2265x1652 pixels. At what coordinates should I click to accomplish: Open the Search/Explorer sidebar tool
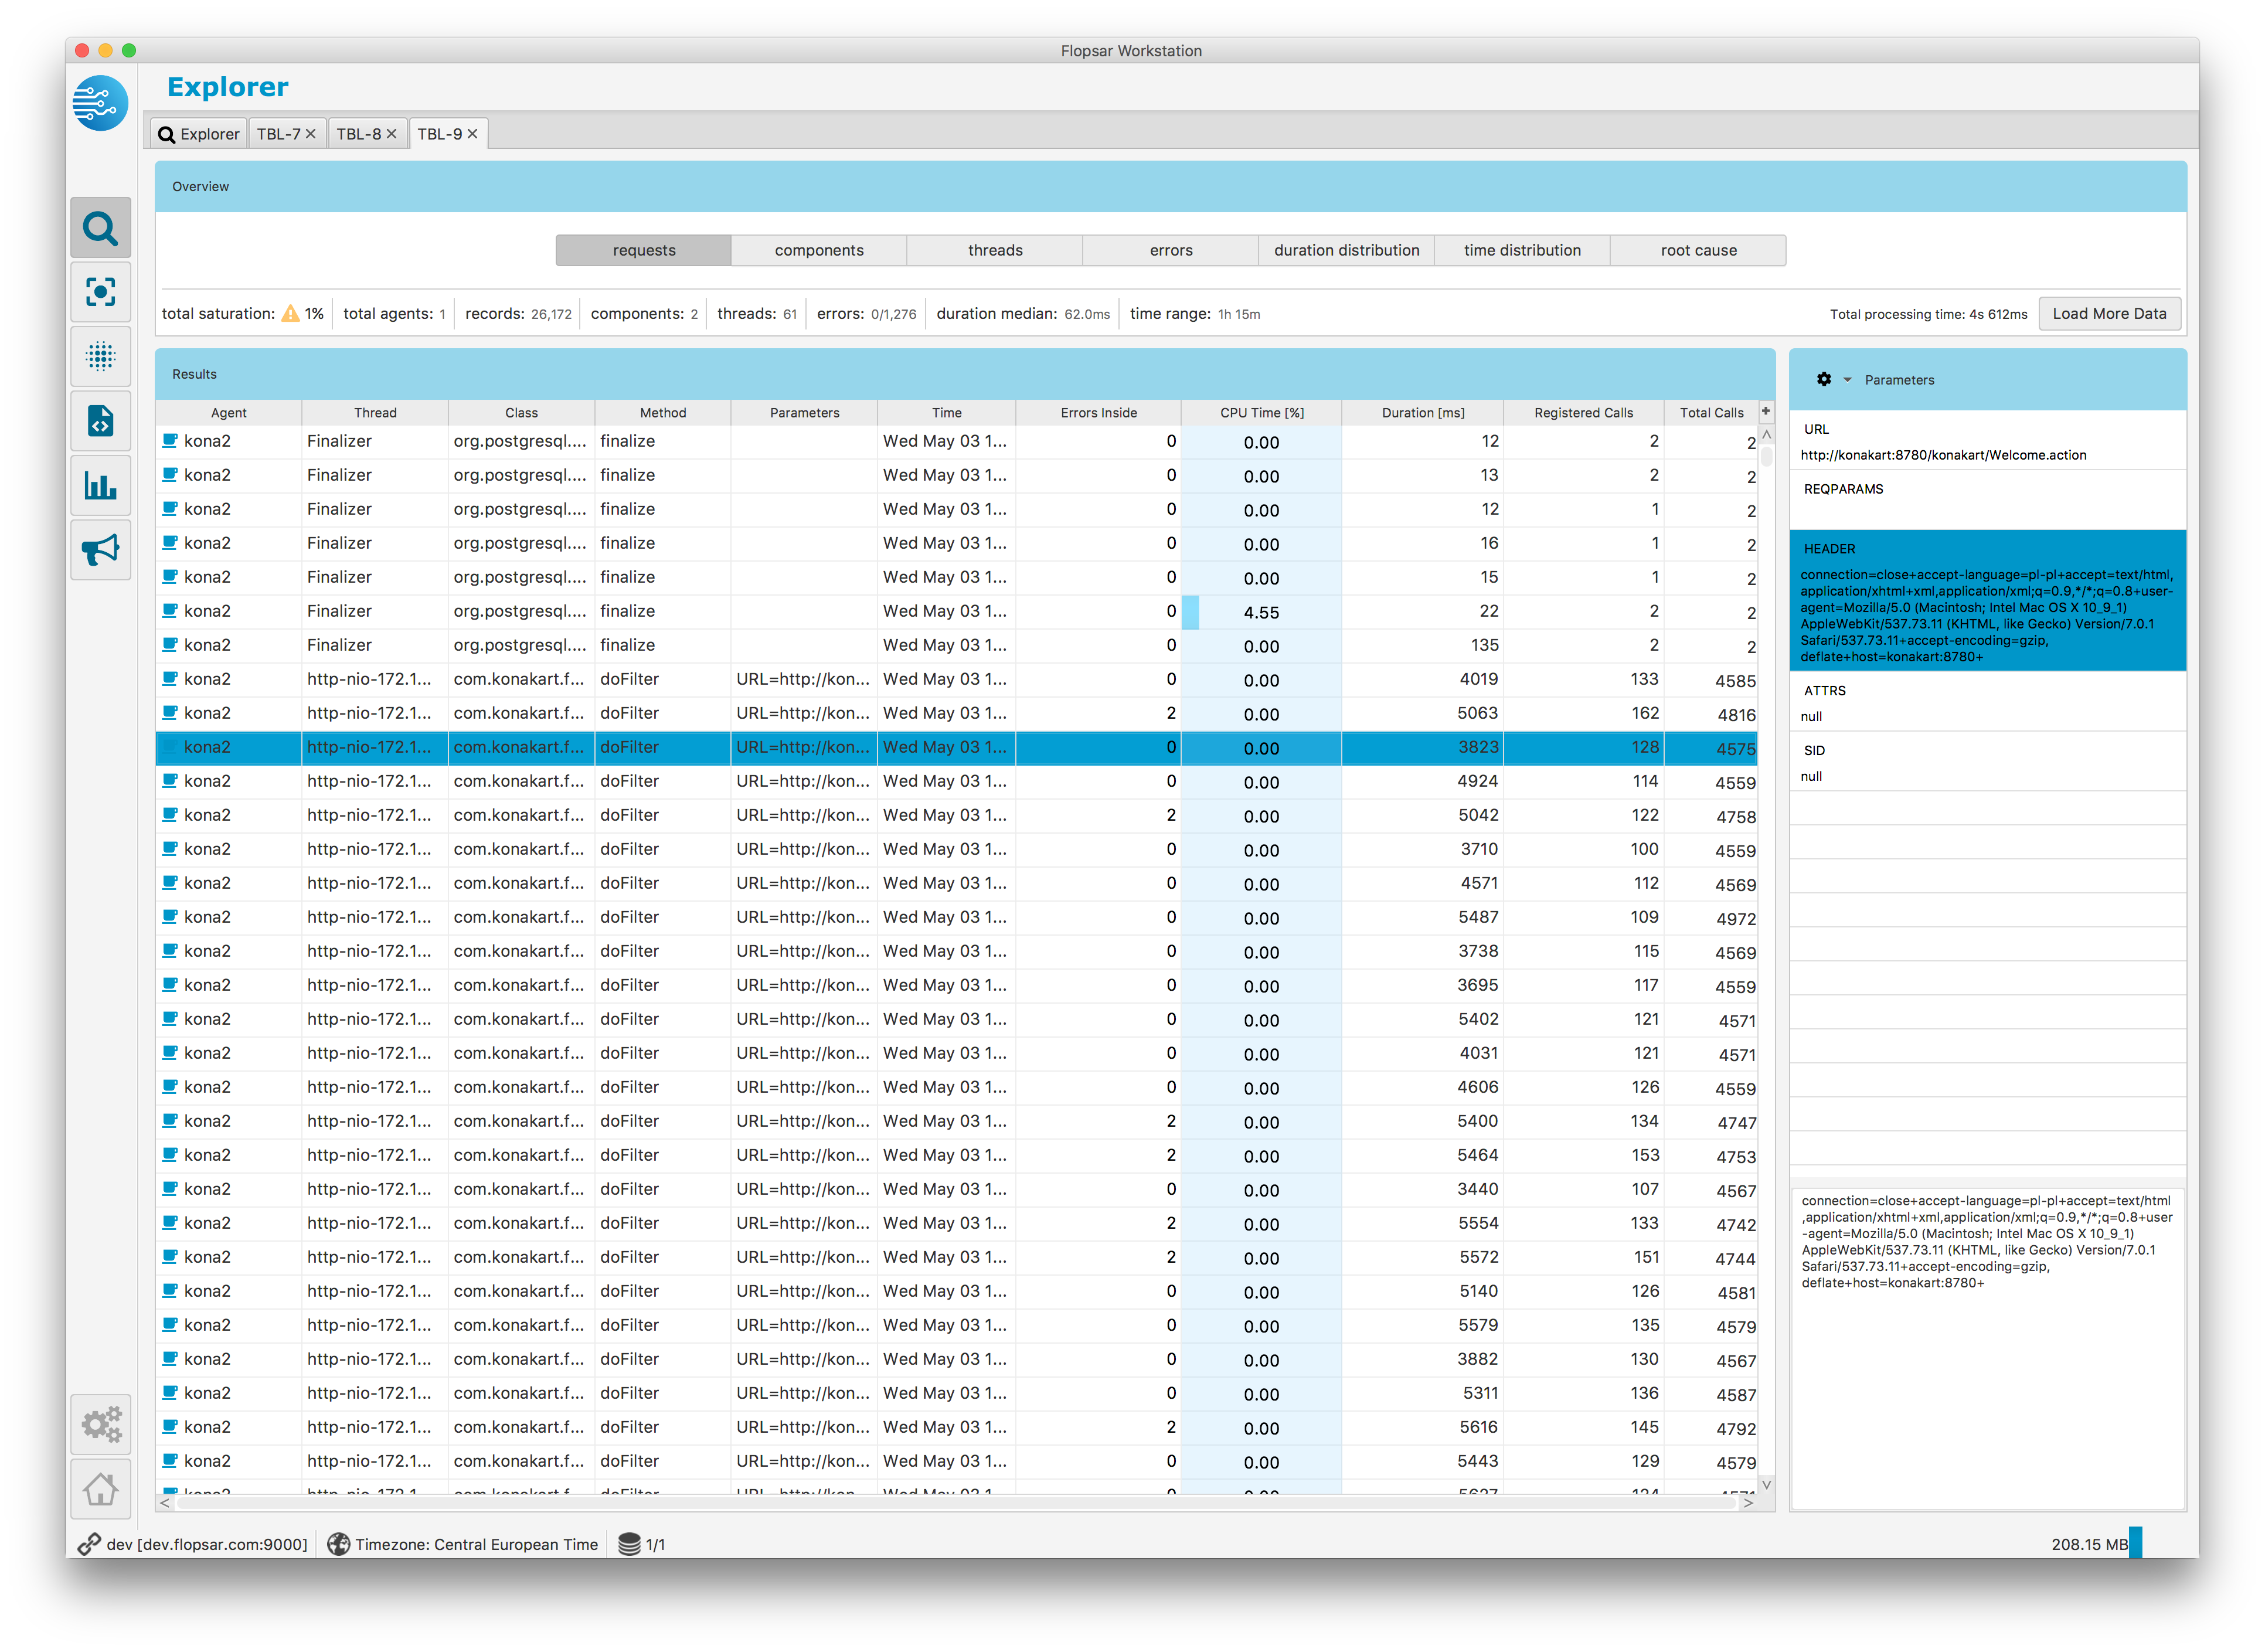click(100, 228)
